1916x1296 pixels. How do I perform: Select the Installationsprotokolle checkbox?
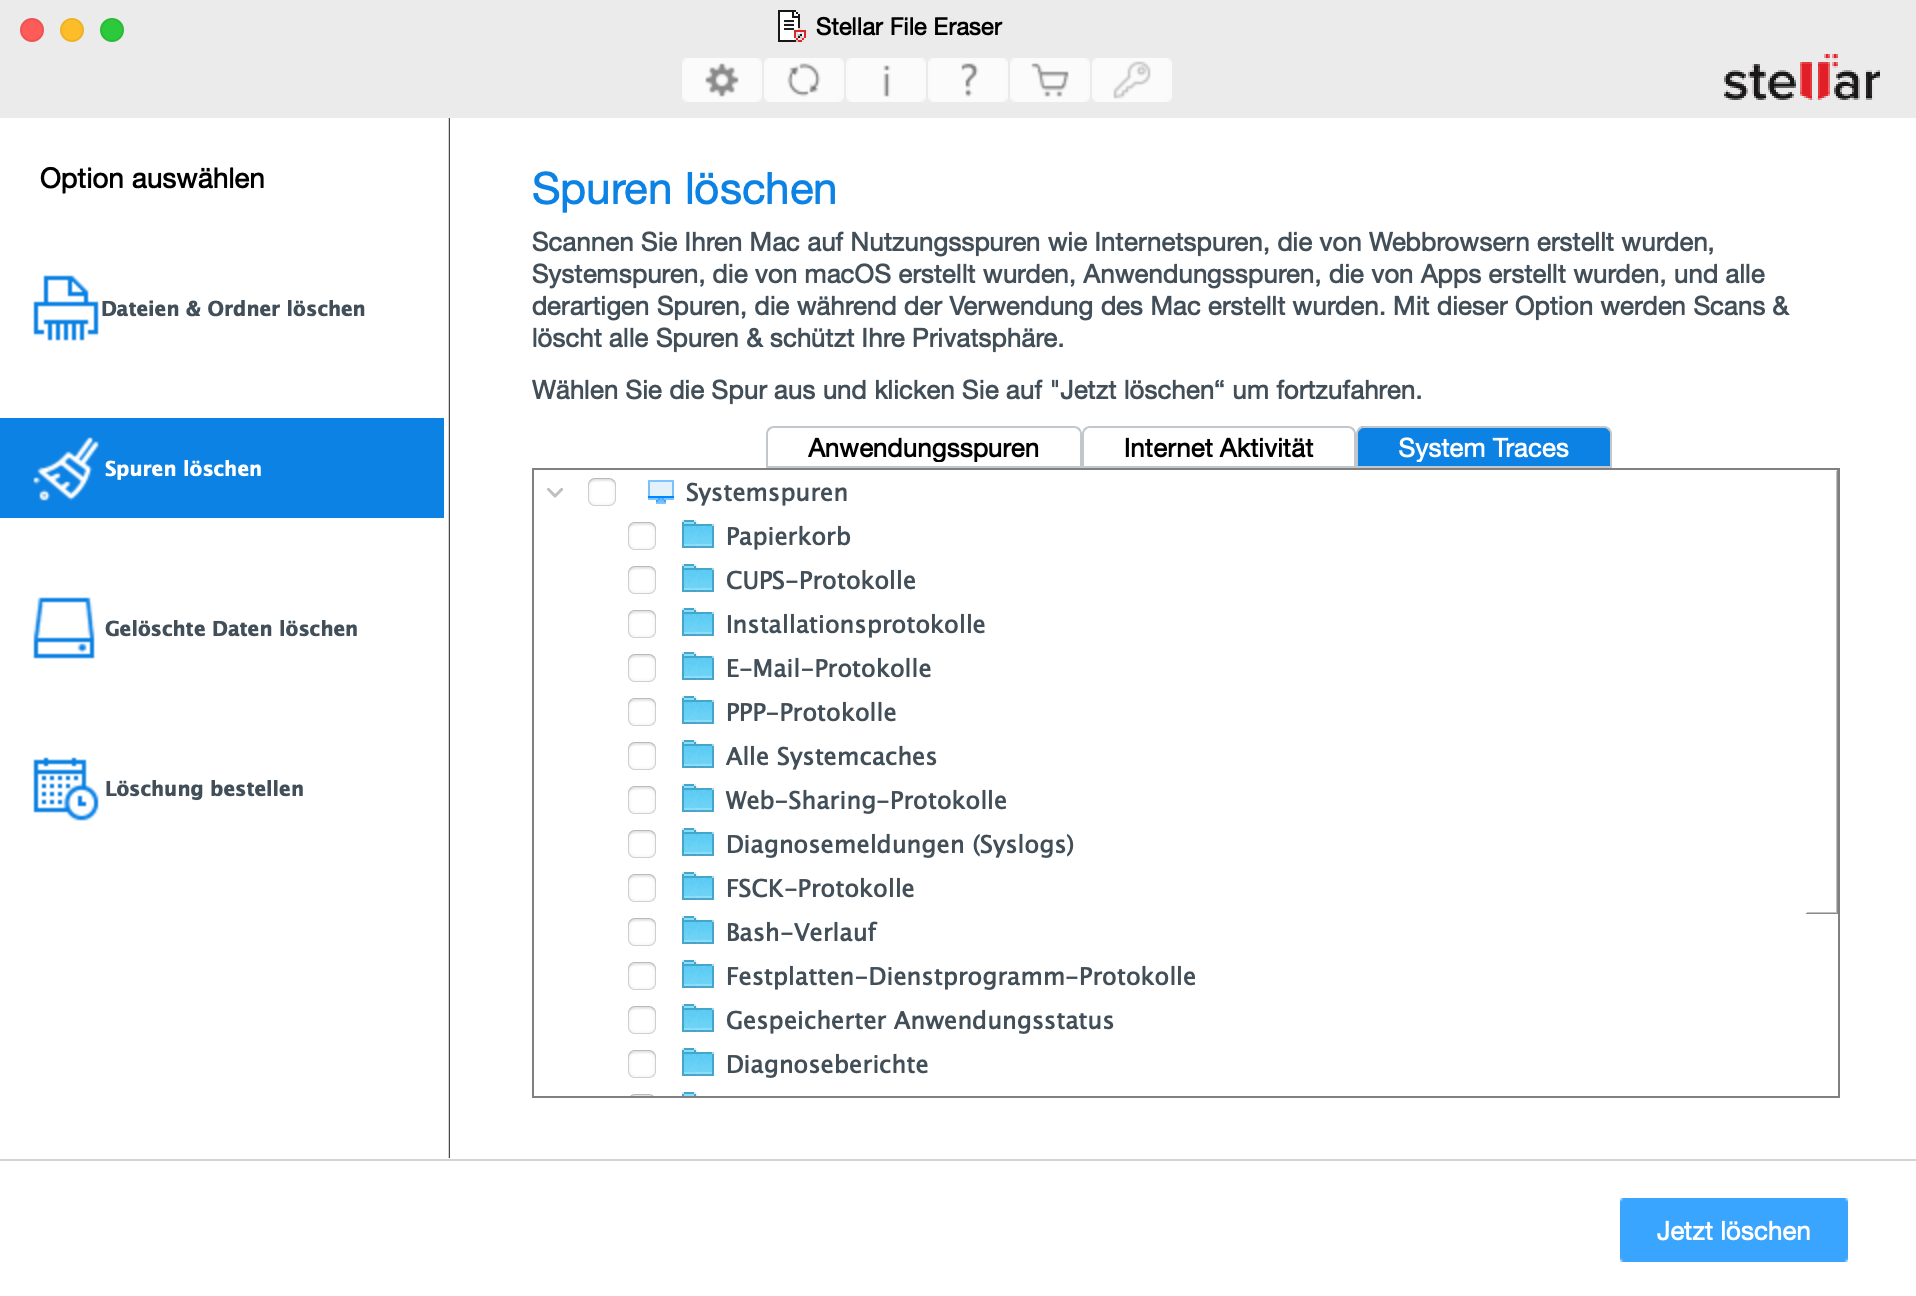pos(642,624)
